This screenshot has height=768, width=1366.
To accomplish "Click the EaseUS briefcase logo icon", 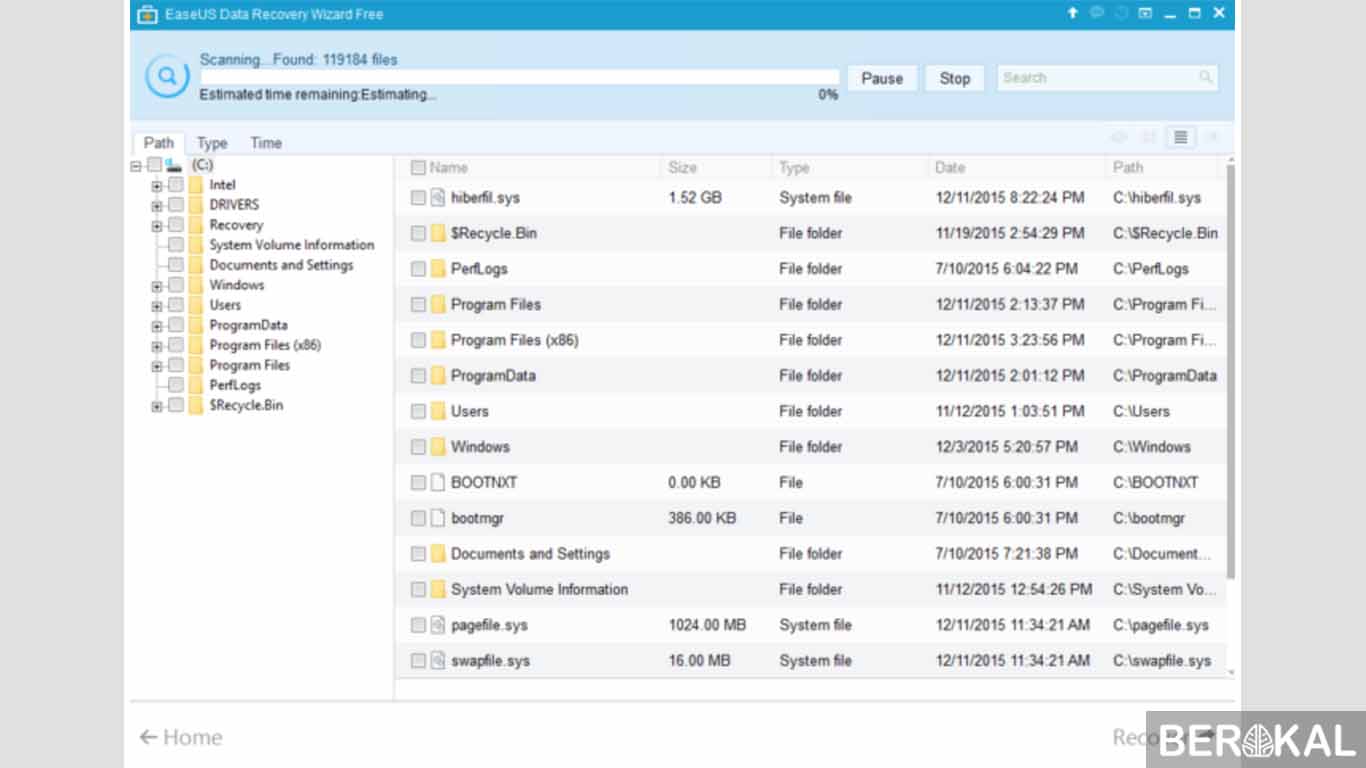I will pos(148,14).
